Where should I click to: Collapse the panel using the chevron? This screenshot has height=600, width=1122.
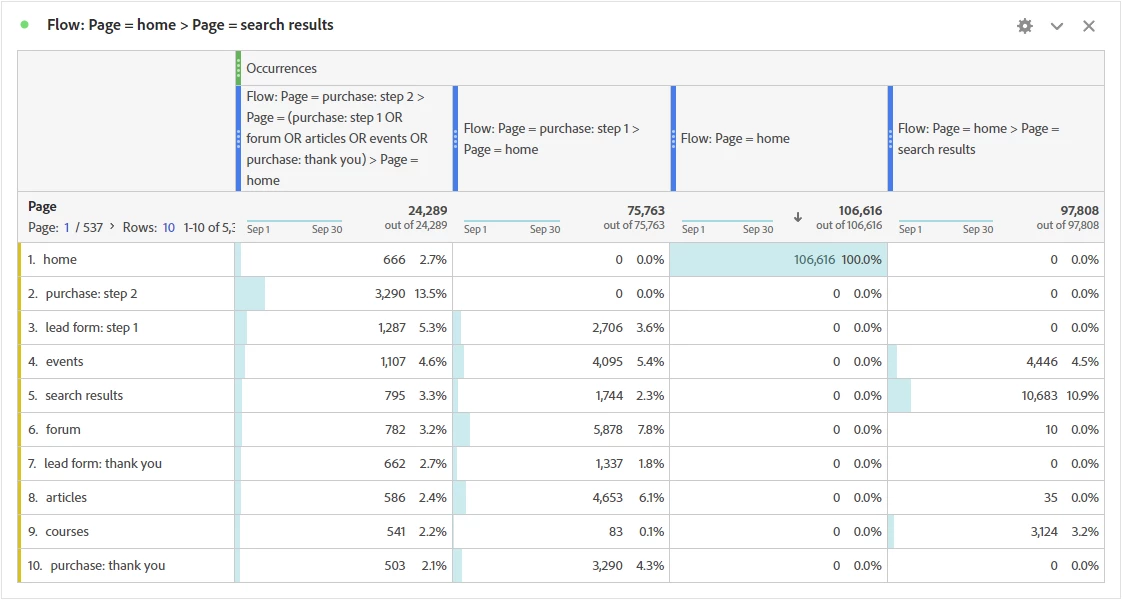pyautogui.click(x=1057, y=26)
